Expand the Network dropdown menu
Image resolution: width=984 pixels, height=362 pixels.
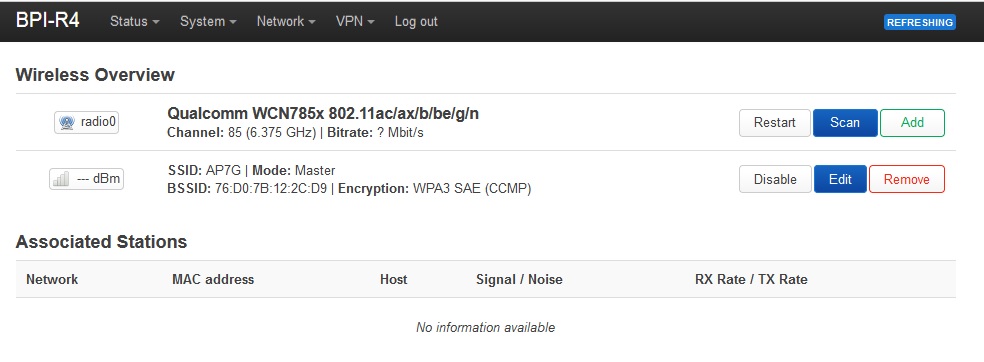click(286, 21)
